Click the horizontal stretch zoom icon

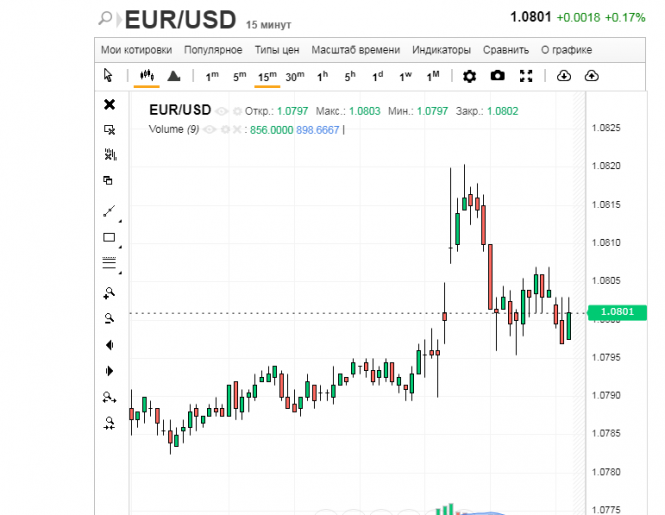tap(109, 397)
